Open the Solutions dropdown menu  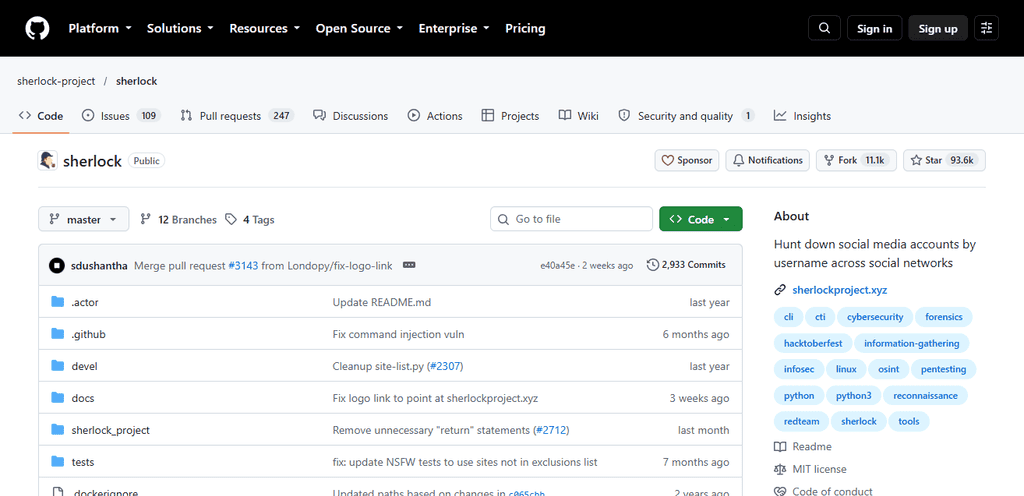pos(180,28)
